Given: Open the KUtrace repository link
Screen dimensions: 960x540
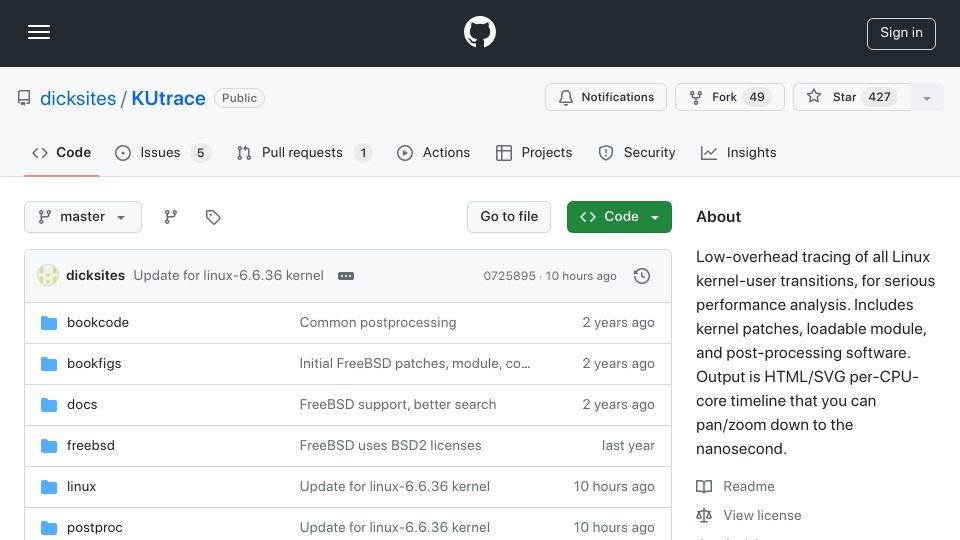Looking at the screenshot, I should [168, 98].
